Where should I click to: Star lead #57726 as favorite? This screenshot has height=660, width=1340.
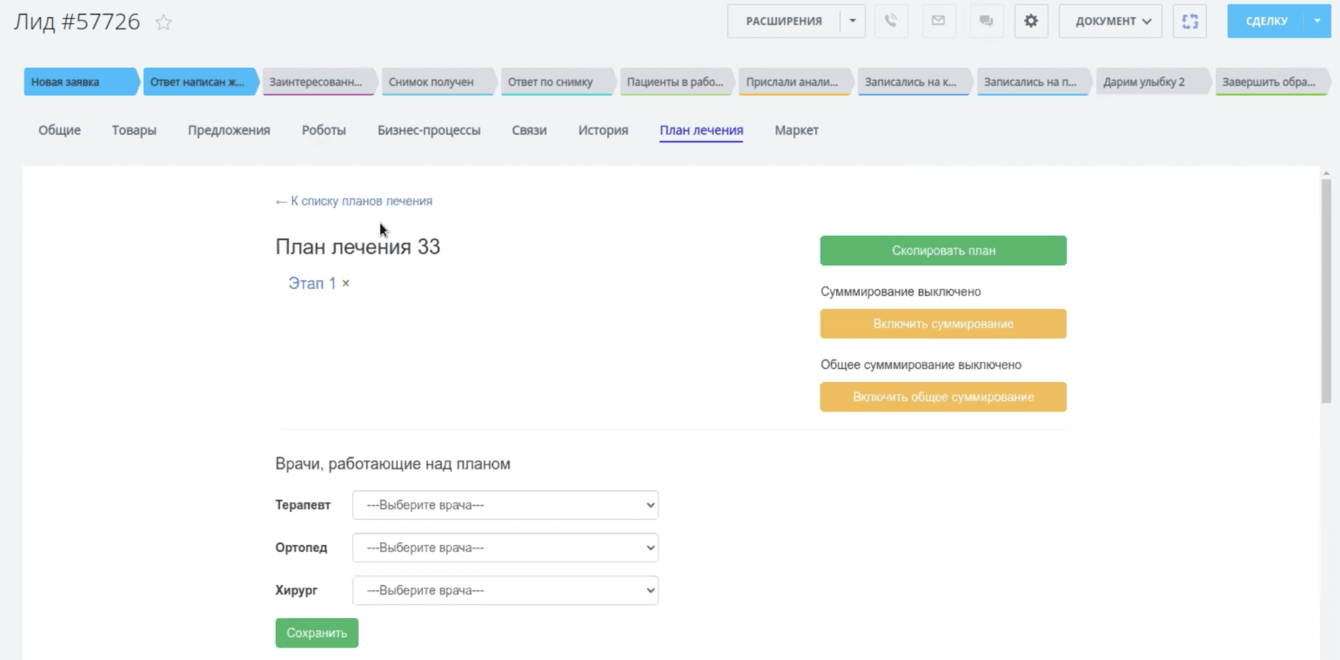coord(164,22)
